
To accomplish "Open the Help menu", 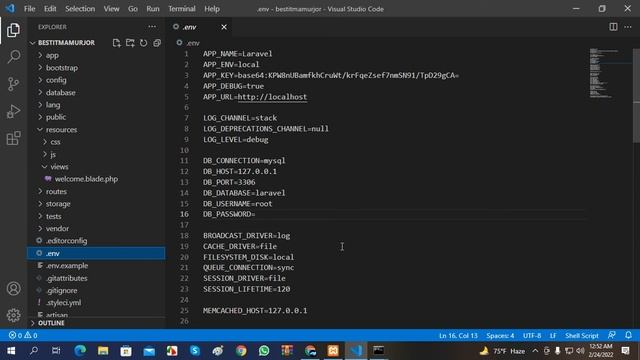I will coord(212,9).
